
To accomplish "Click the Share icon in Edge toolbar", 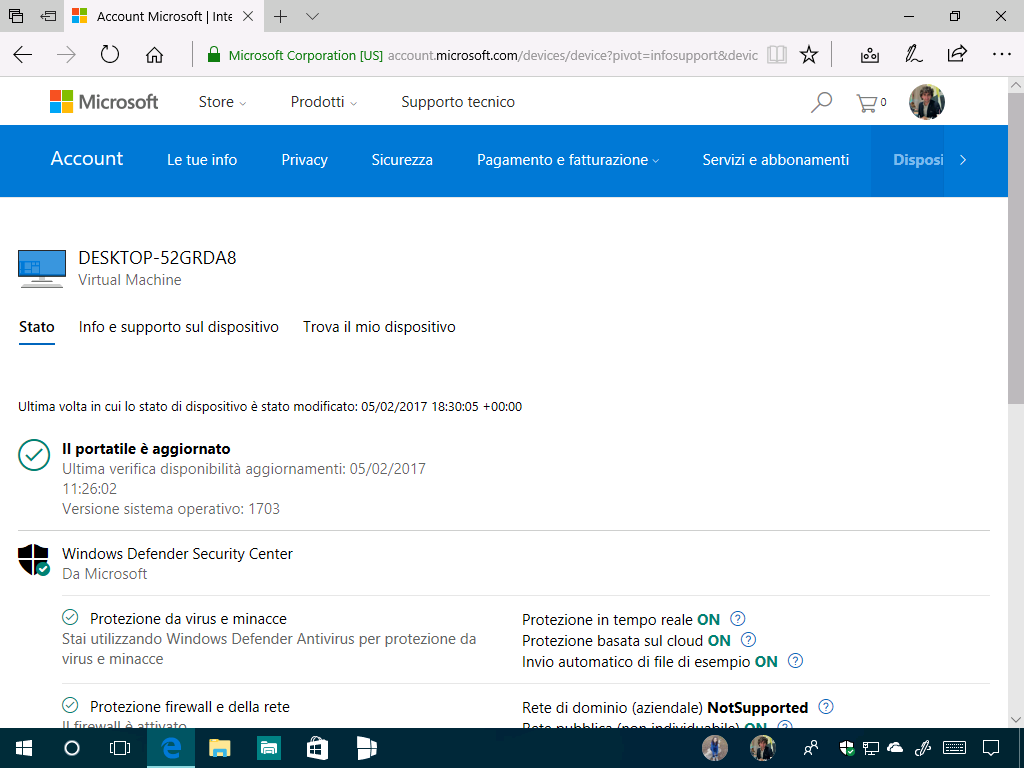I will [x=957, y=54].
